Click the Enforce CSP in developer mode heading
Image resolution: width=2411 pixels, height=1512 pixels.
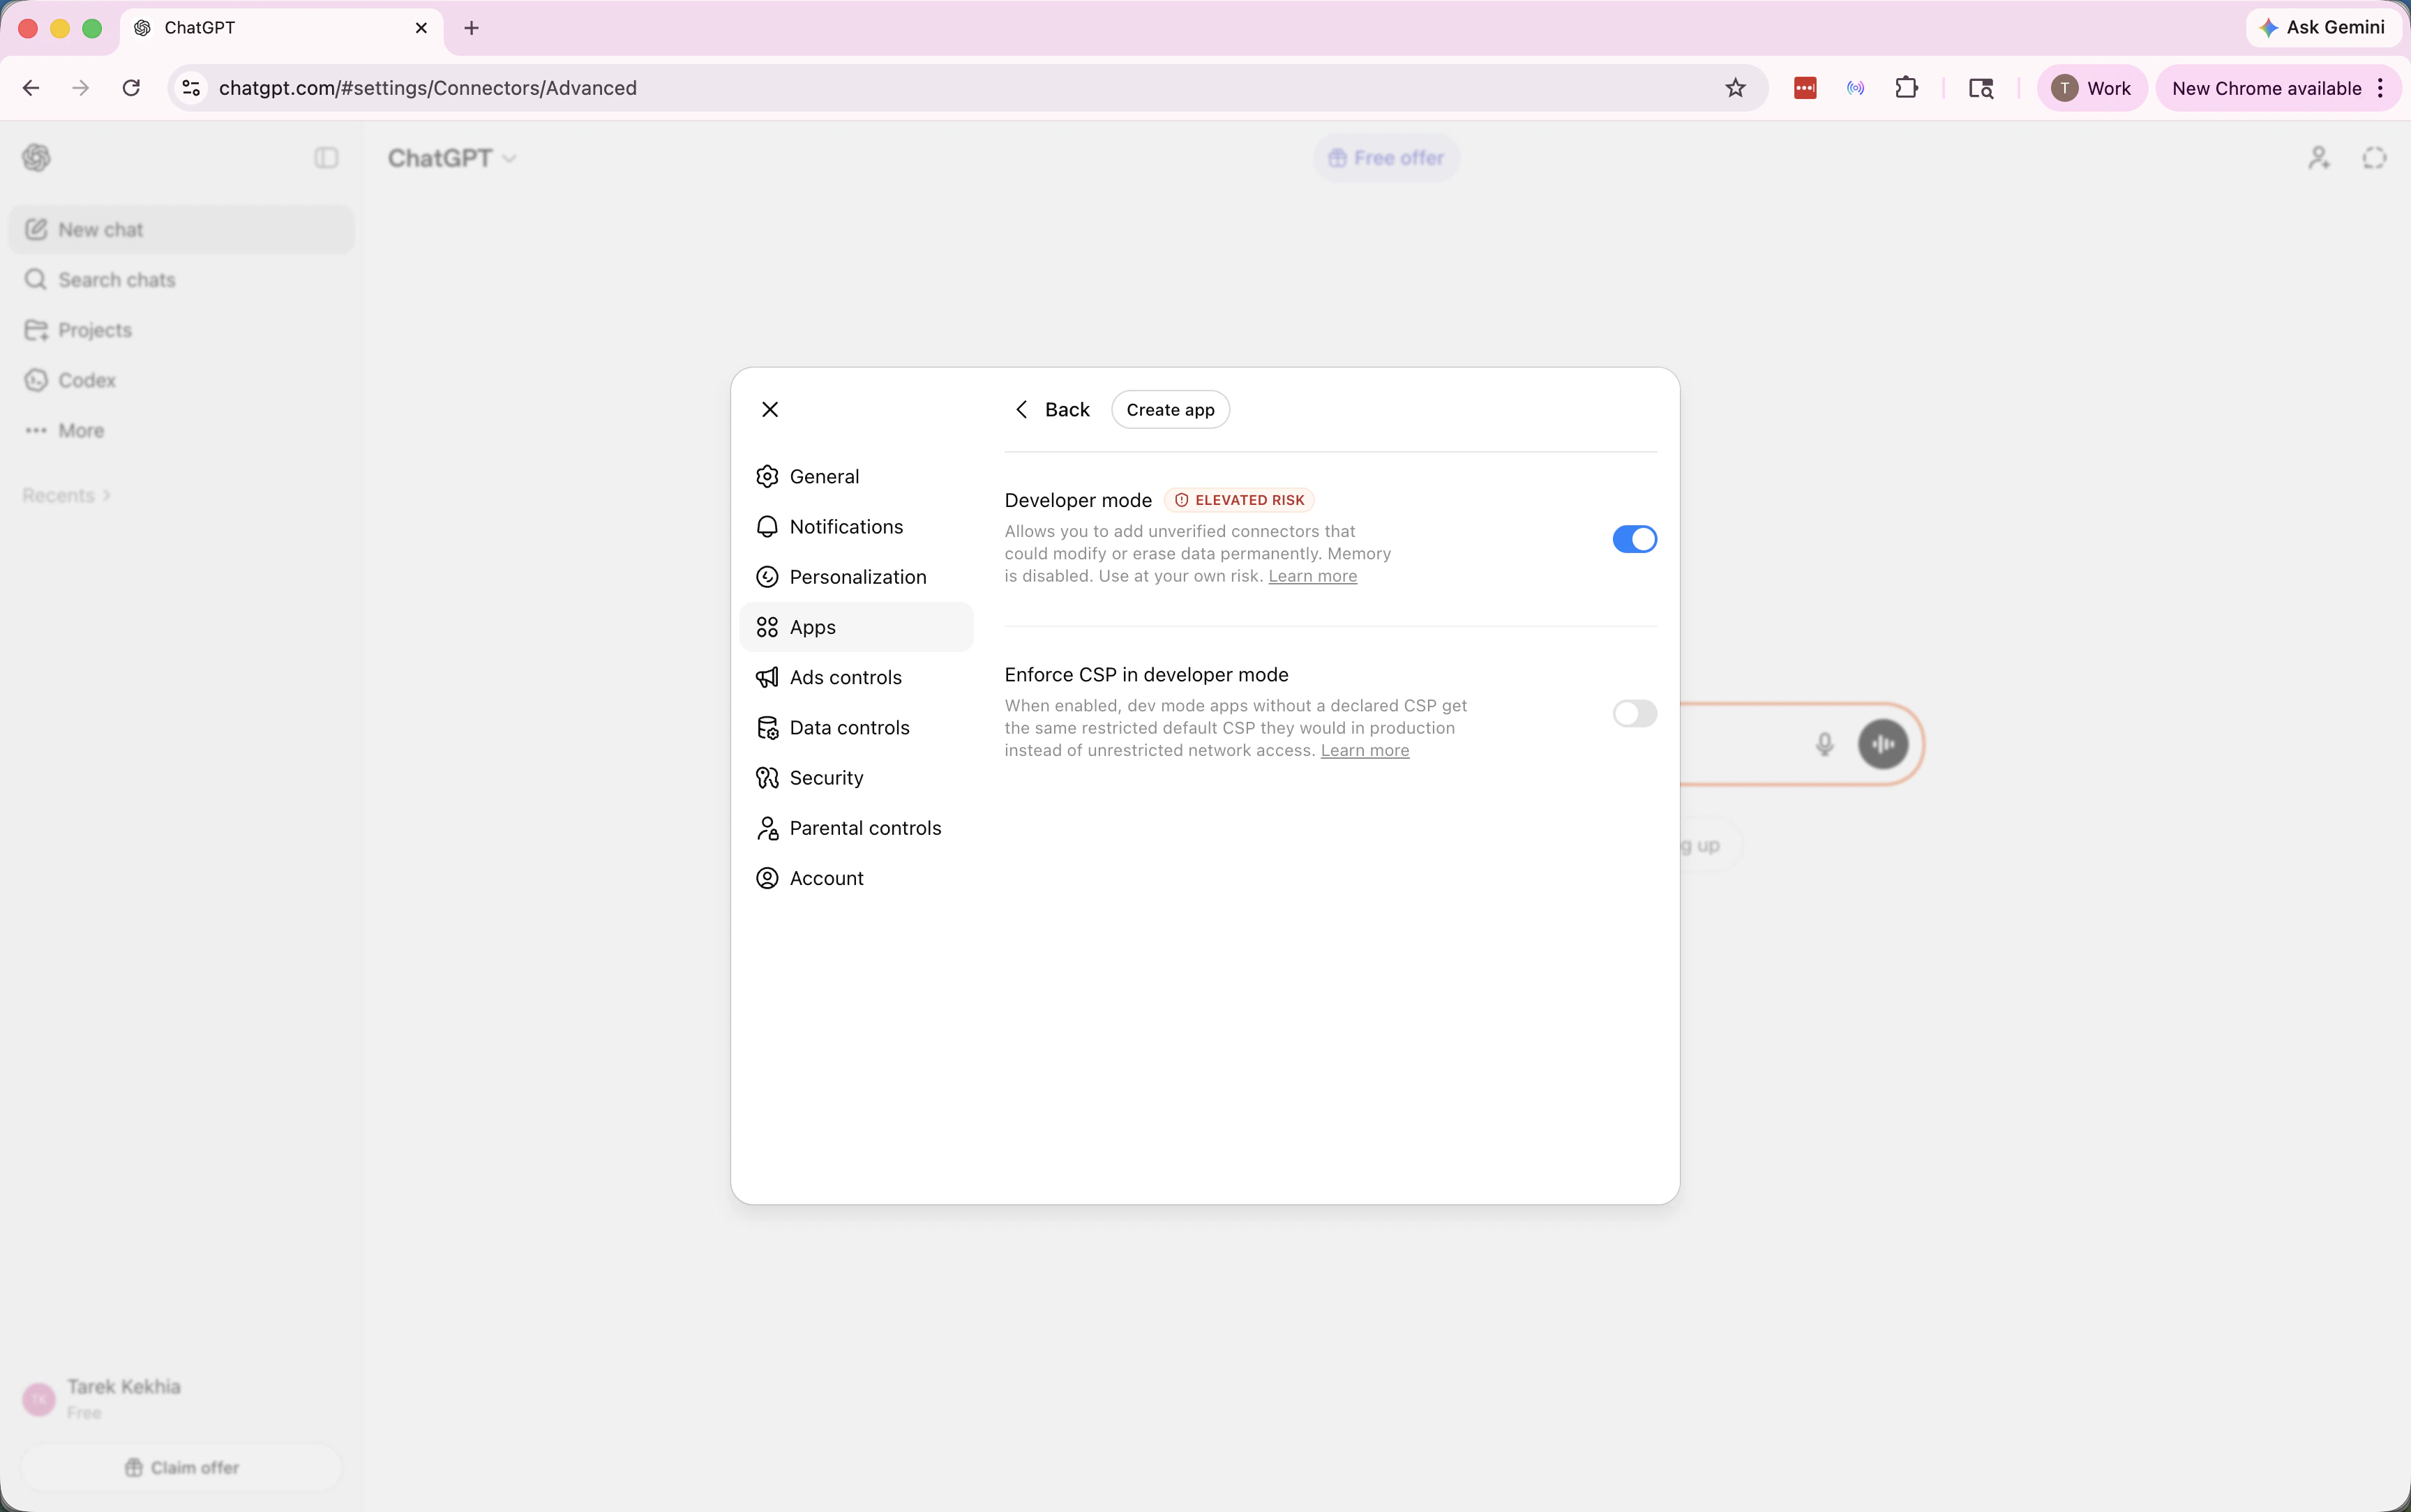pyautogui.click(x=1146, y=675)
